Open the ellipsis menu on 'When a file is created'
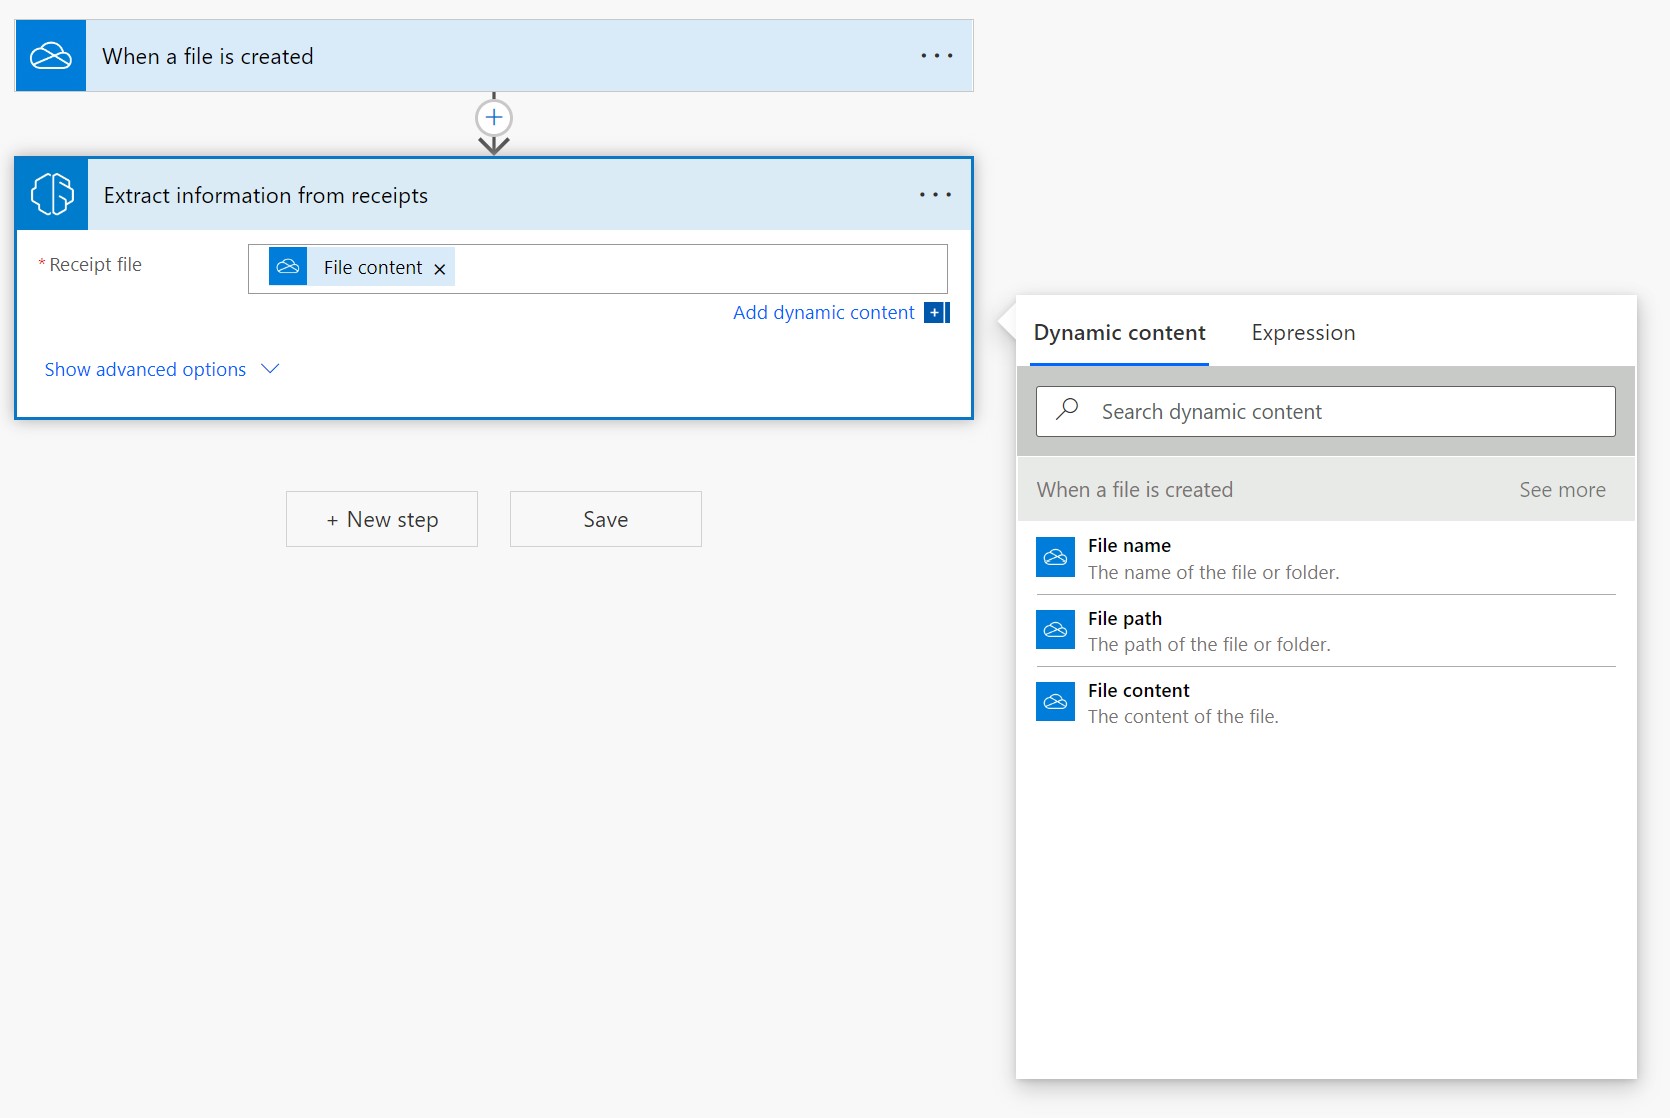1670x1118 pixels. click(x=936, y=55)
